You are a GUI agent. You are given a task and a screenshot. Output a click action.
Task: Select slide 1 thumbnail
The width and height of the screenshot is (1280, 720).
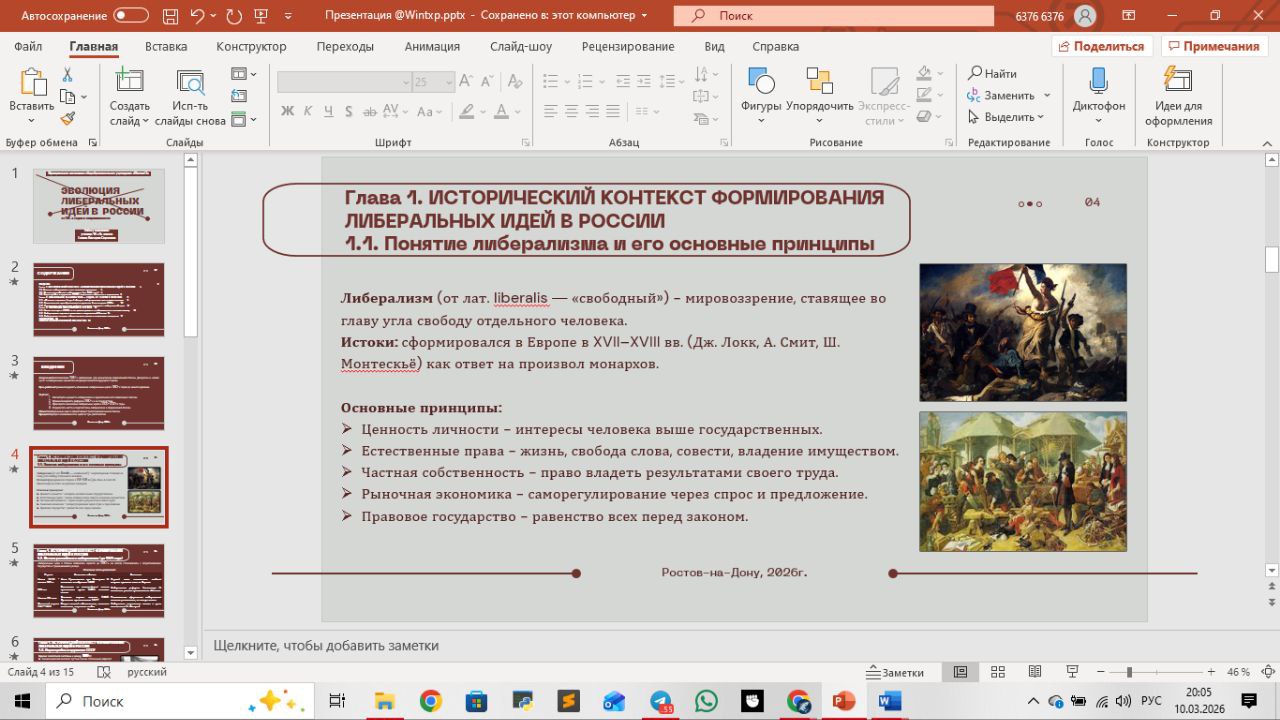click(98, 206)
